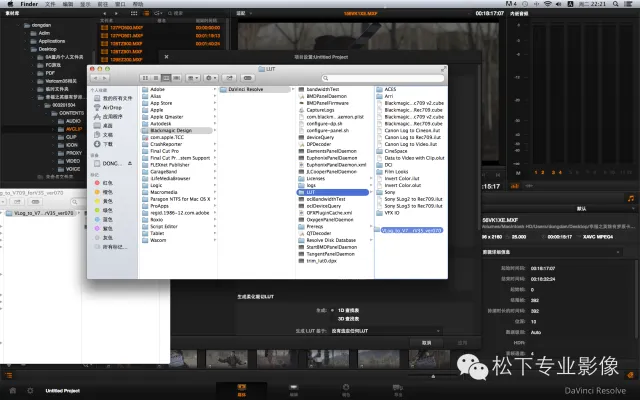Viewport: 640px width, 400px height.
Task: Click the Wi-Fi icon in the menu bar
Action: [547, 4]
